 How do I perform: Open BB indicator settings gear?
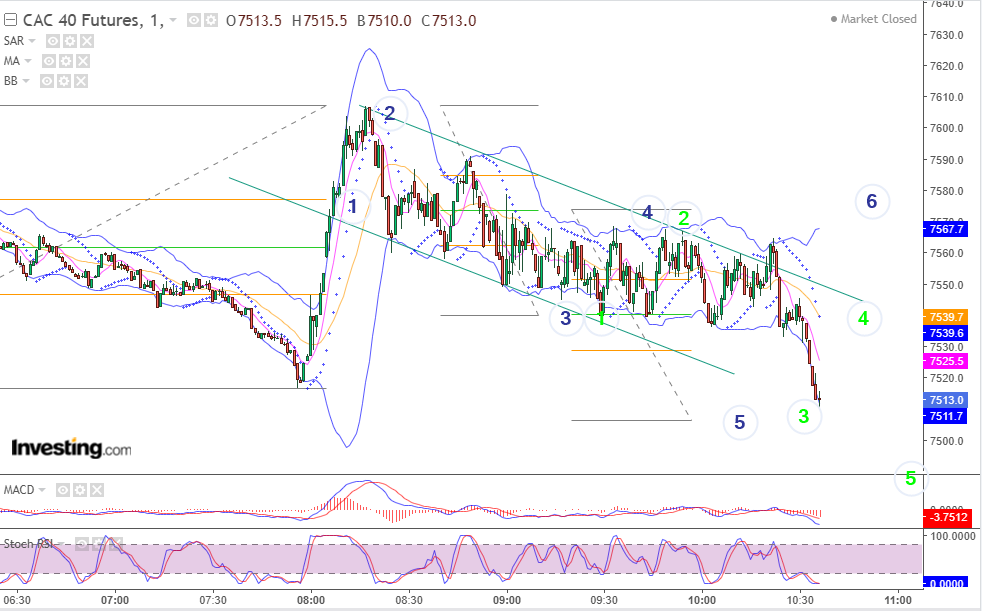(x=64, y=81)
